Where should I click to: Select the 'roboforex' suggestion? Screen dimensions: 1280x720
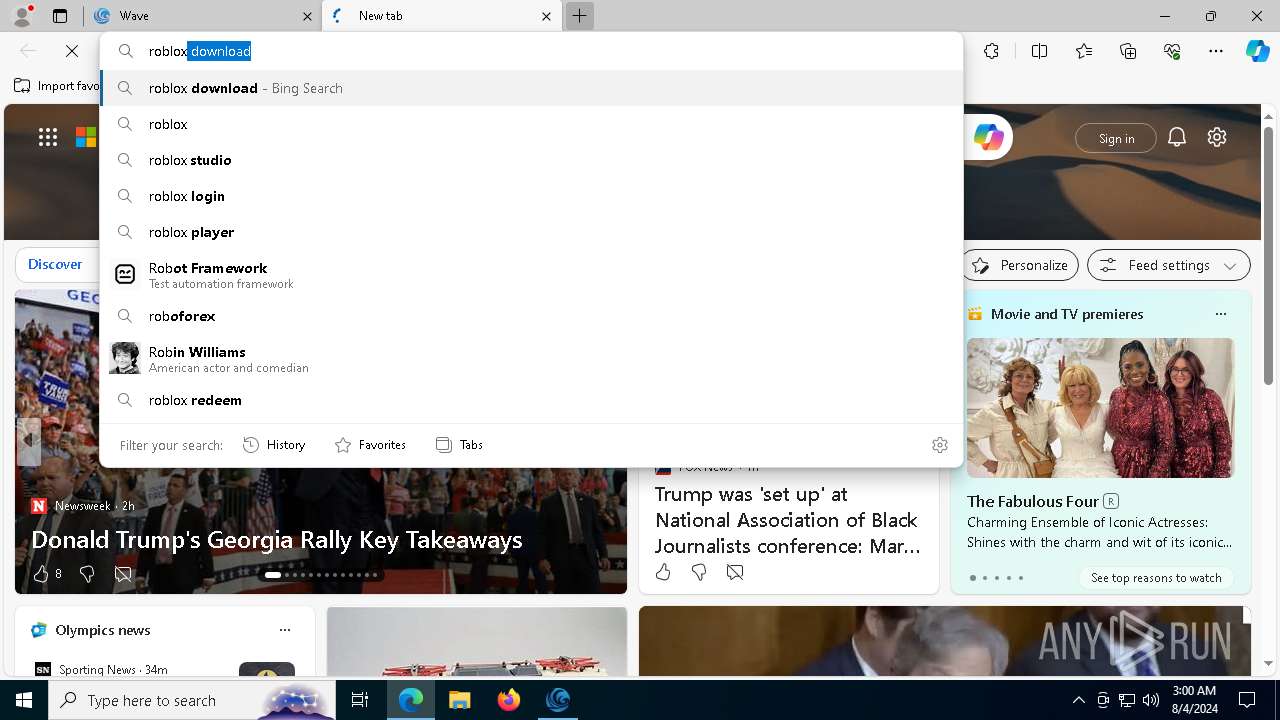[531, 316]
